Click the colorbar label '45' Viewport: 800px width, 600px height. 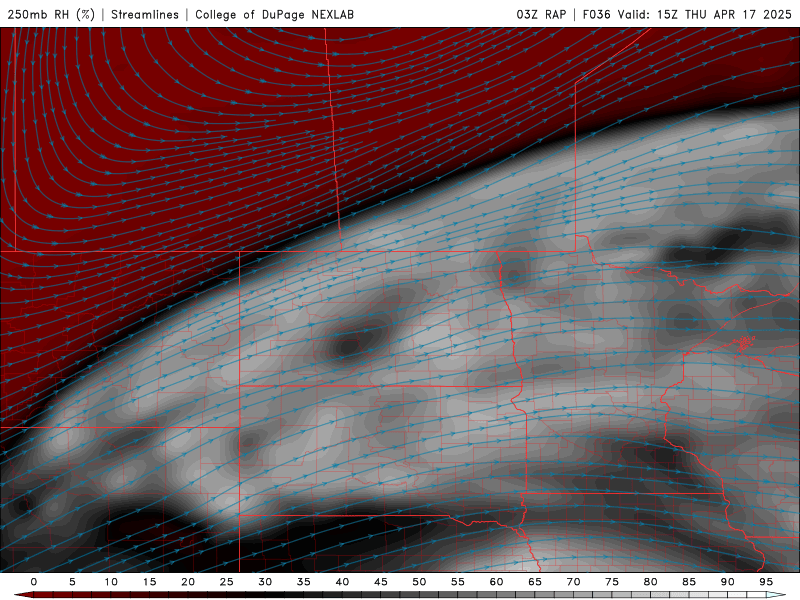[x=381, y=582]
